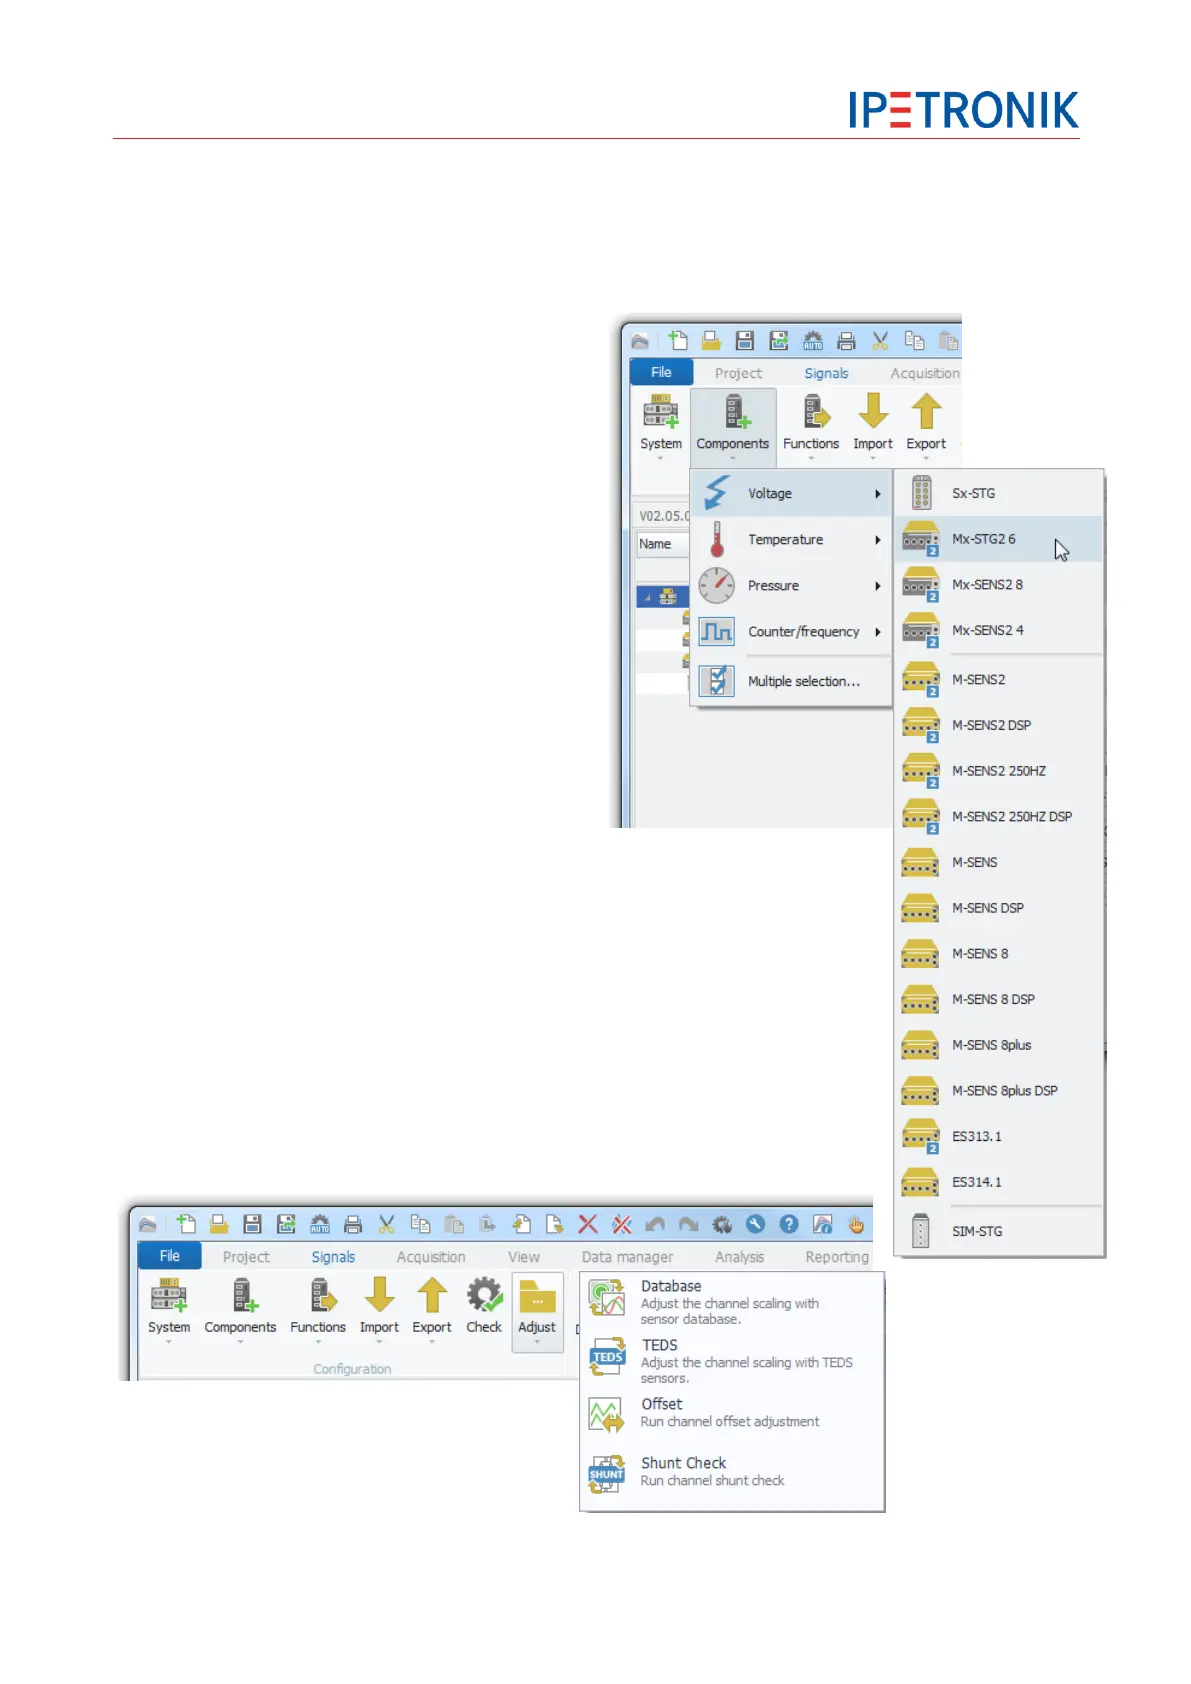Click the orange hand icon in quick toolbar
This screenshot has width=1191, height=1684.
pos(856,1224)
